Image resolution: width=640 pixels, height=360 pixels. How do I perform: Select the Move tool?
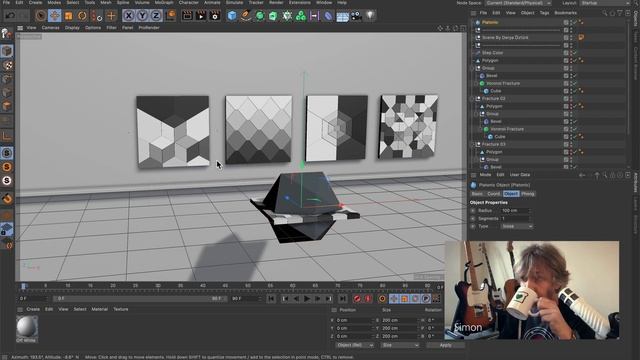(x=54, y=16)
